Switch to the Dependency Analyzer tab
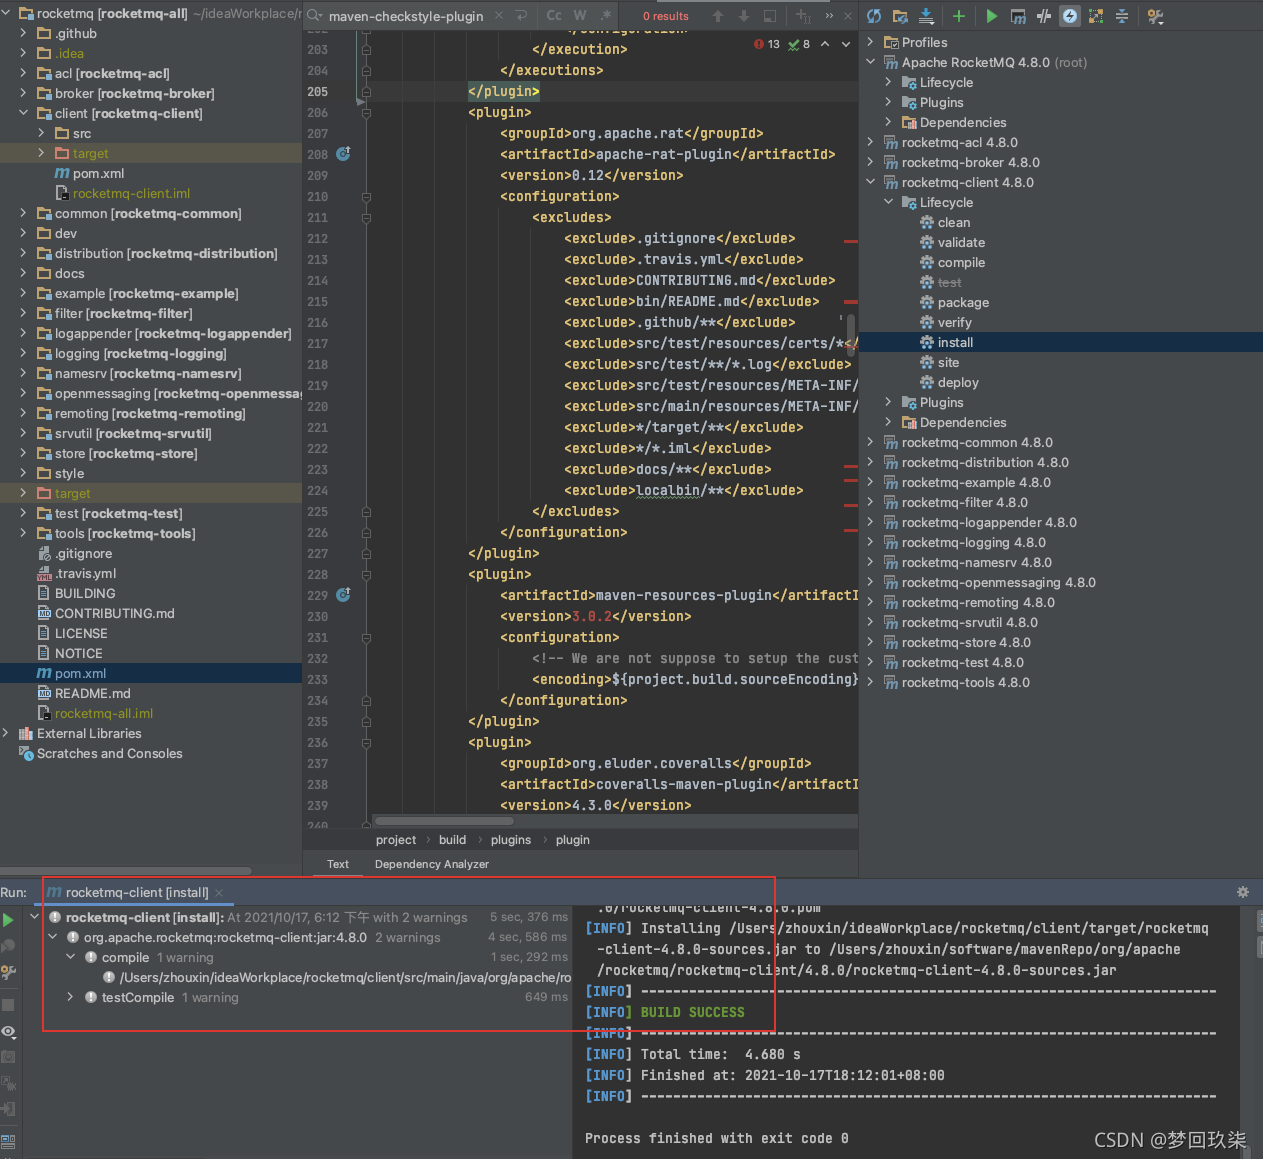 [431, 864]
